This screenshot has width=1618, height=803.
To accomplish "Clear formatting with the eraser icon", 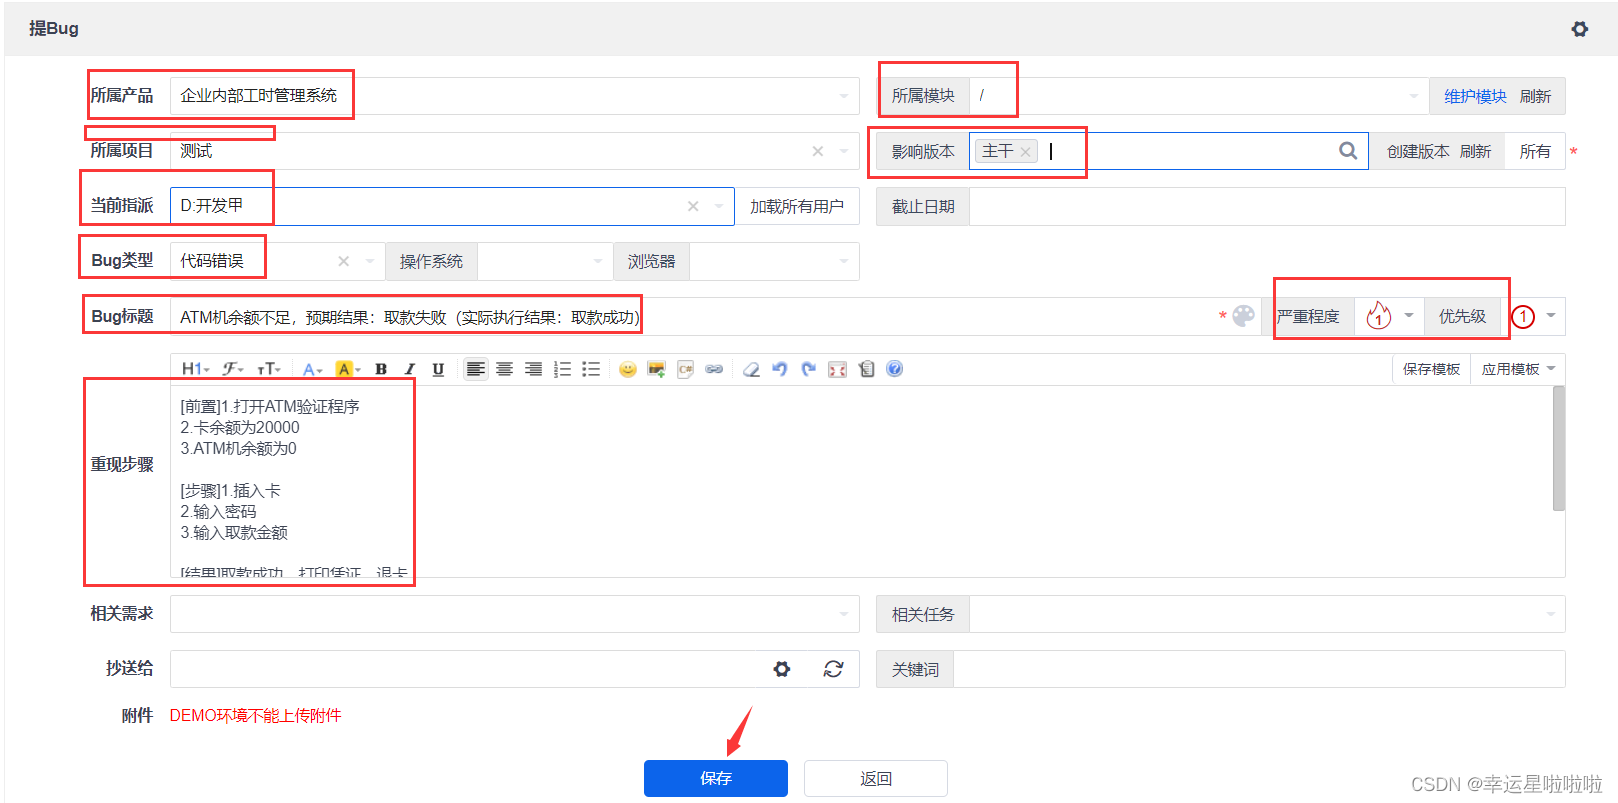I will [x=752, y=369].
